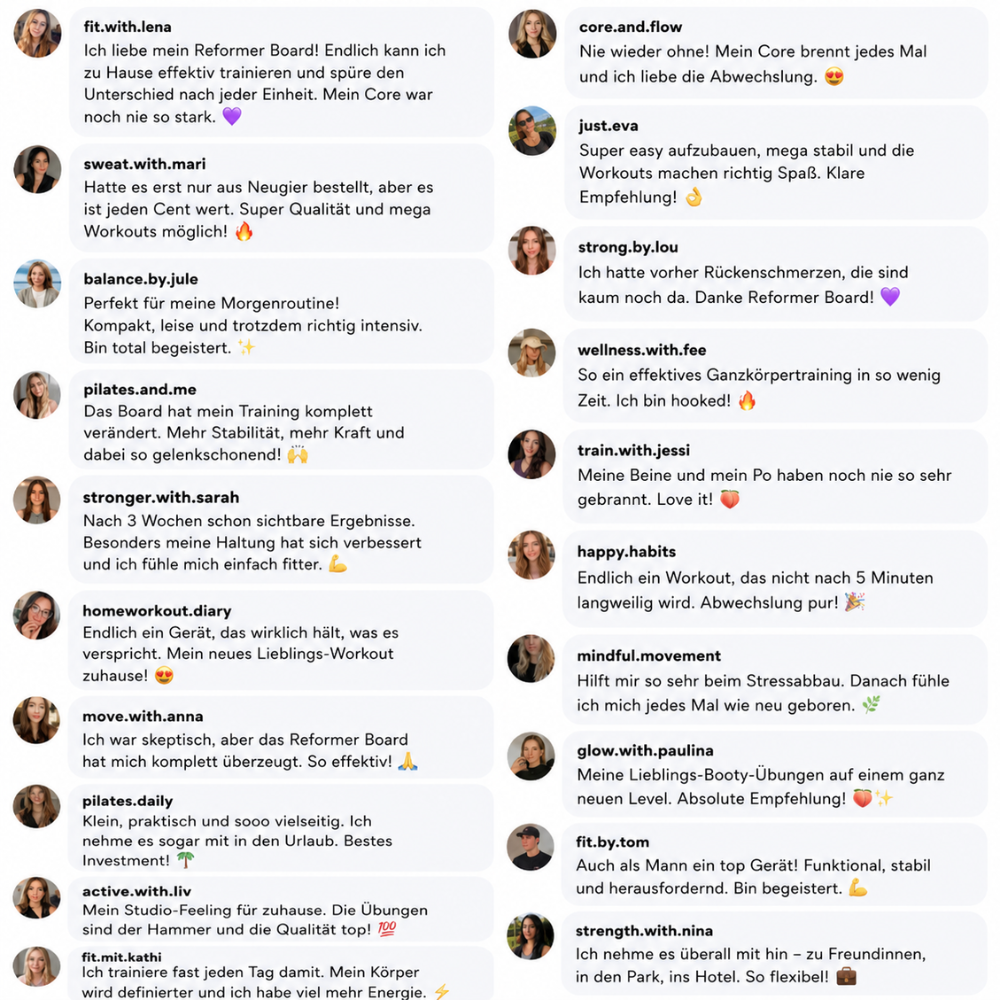Click the palm tree emoji in pilates.daily's comment
The width and height of the screenshot is (1000, 1000).
click(185, 860)
